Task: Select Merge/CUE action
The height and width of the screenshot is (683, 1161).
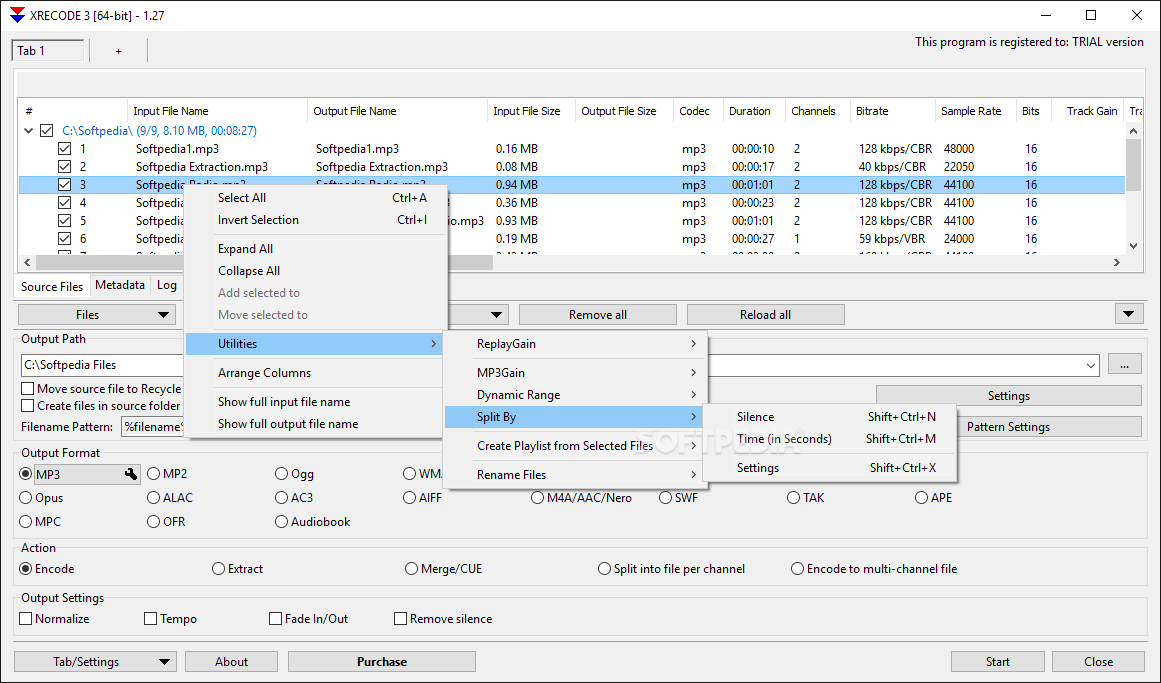Action: tap(412, 569)
